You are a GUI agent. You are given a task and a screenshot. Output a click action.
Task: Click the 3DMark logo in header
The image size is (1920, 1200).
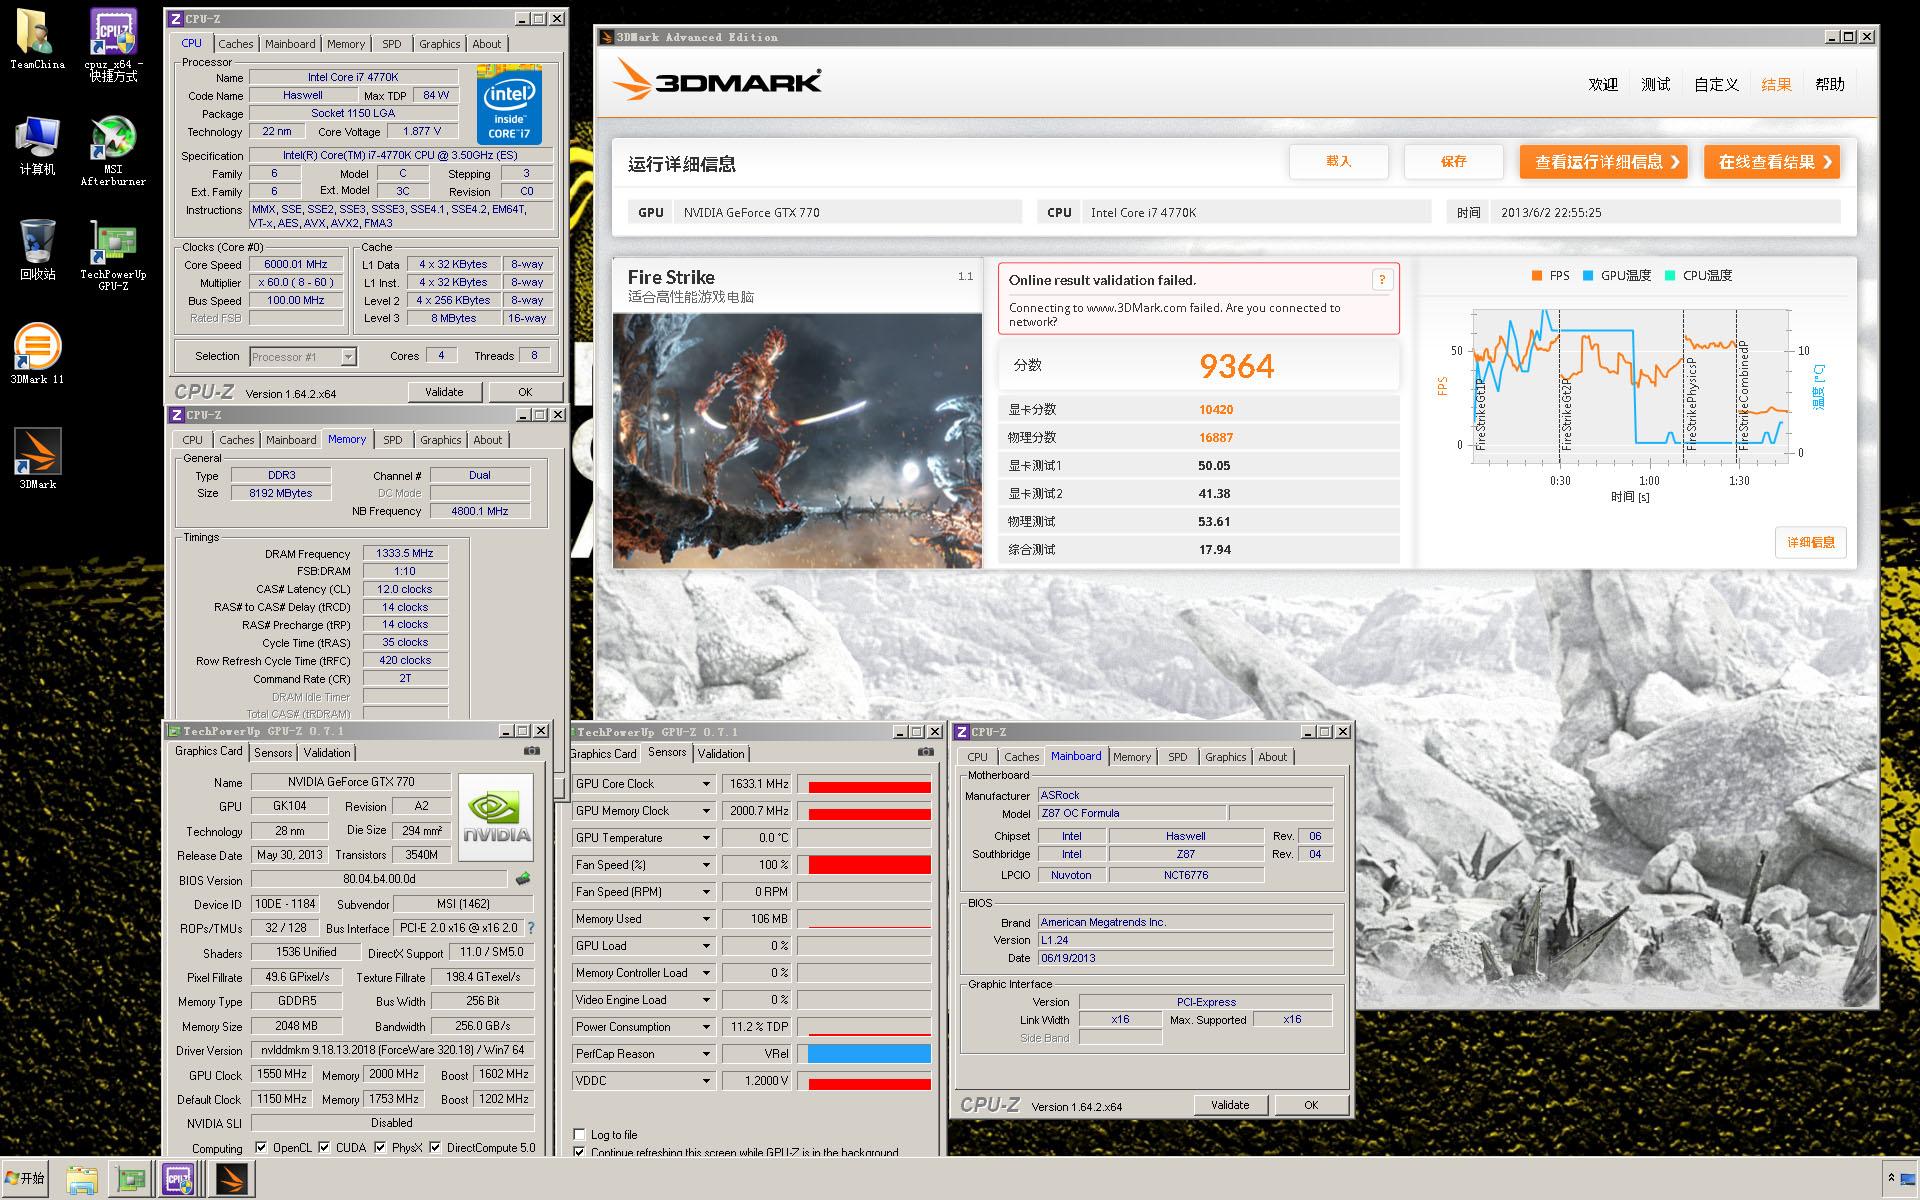pyautogui.click(x=717, y=80)
